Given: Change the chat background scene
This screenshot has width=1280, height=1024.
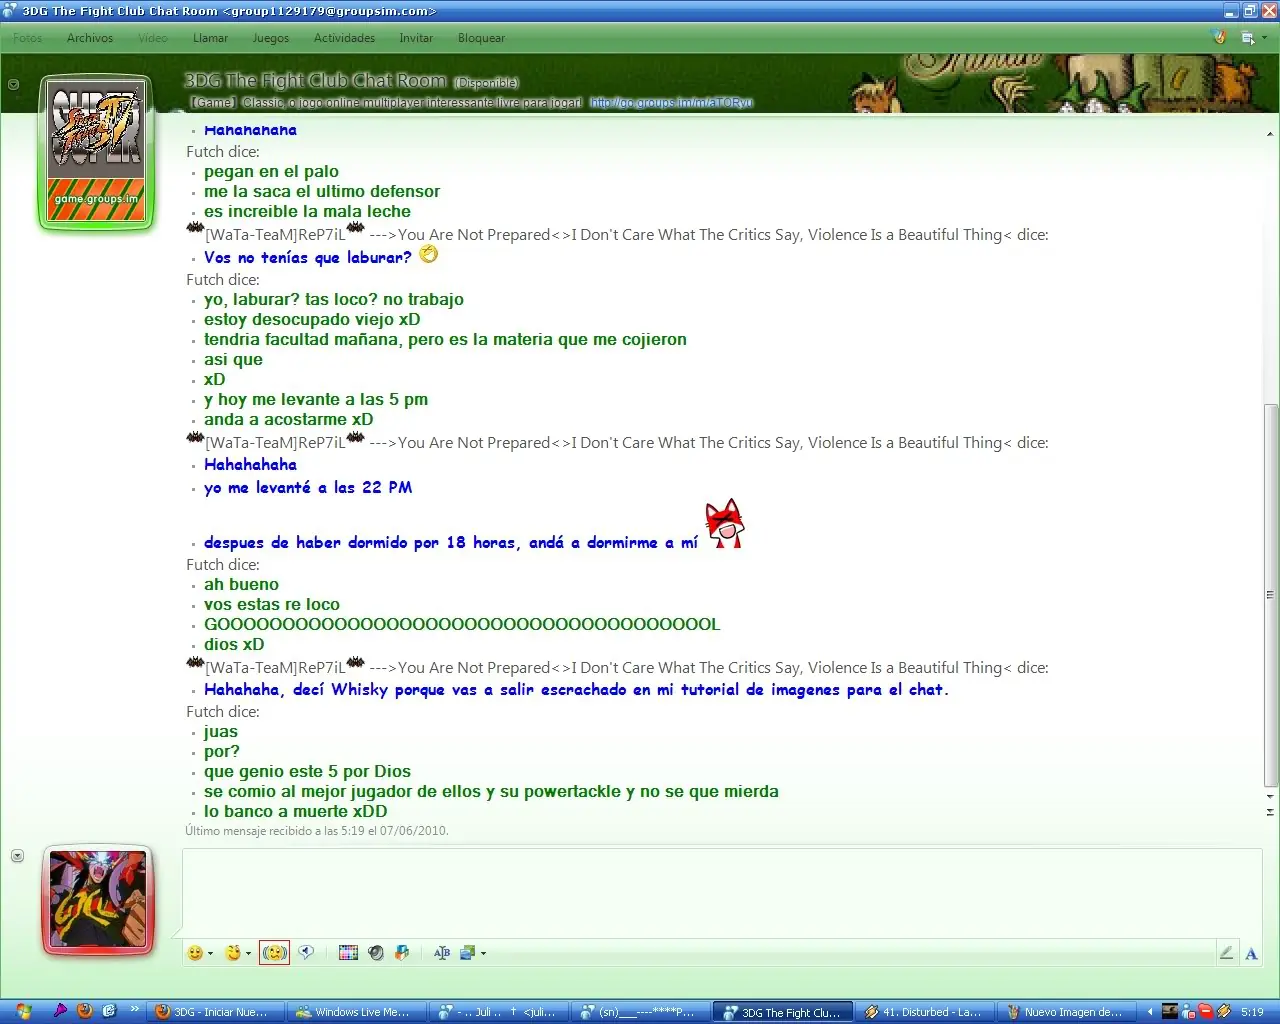Looking at the screenshot, I should (x=348, y=953).
